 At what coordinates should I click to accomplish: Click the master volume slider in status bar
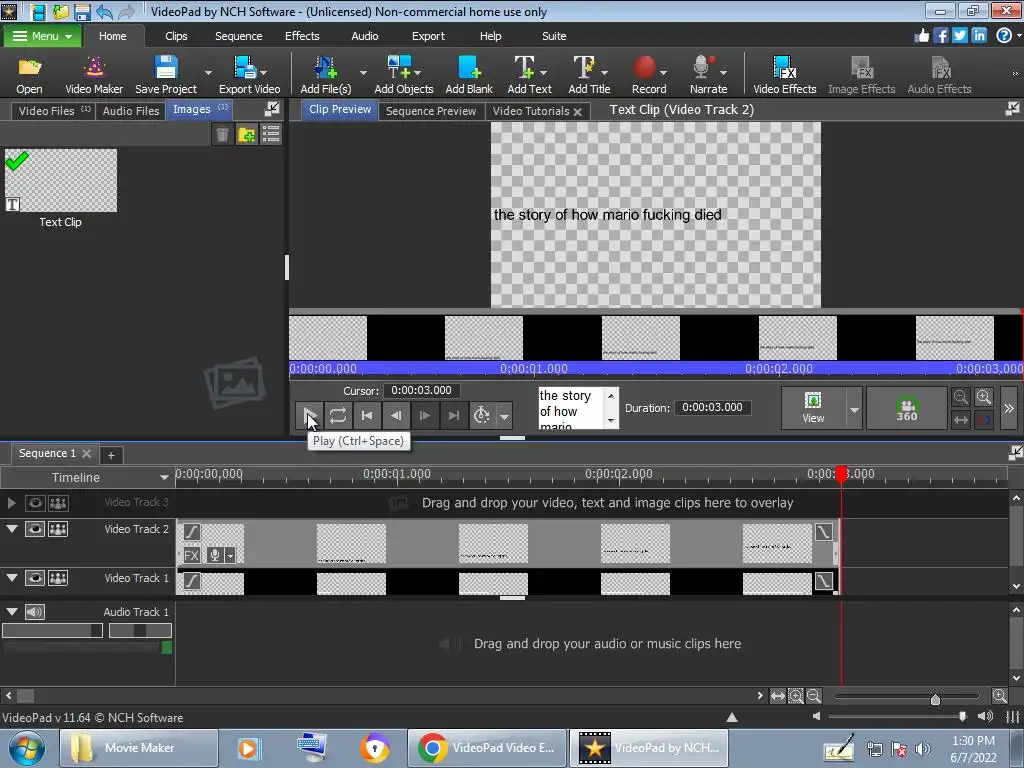(x=962, y=716)
